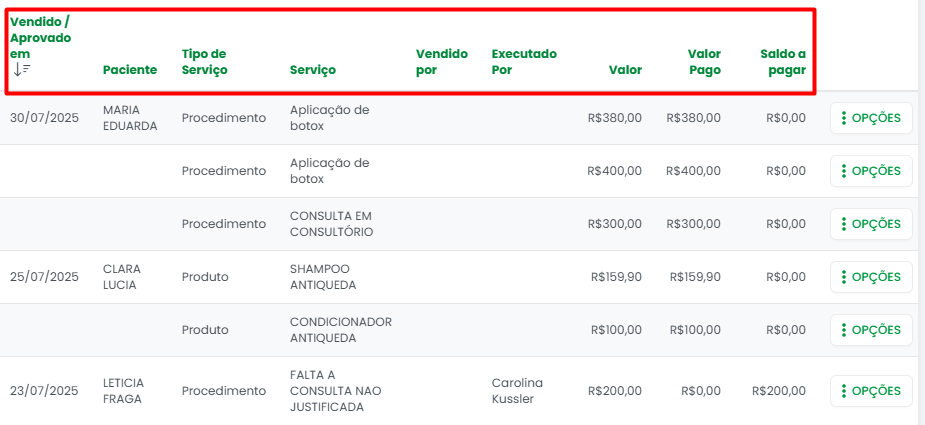Sort by the Saldo a pagar header
Screen dimensions: 925x425
coord(780,62)
